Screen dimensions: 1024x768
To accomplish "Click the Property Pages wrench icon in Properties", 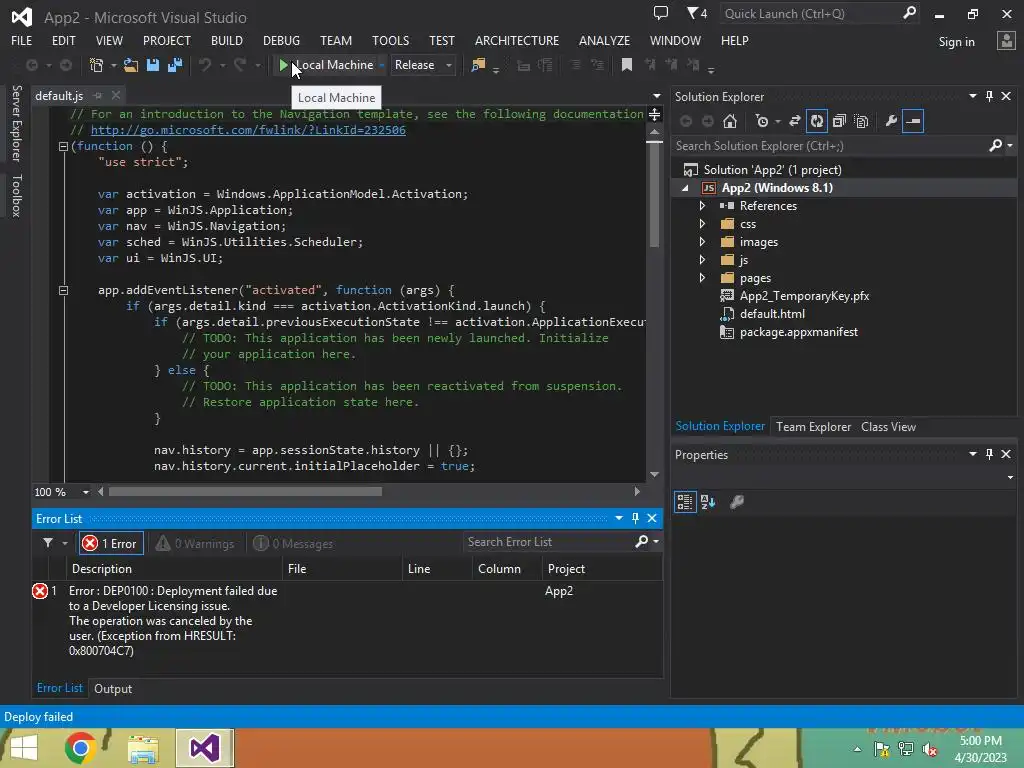I will (x=737, y=502).
